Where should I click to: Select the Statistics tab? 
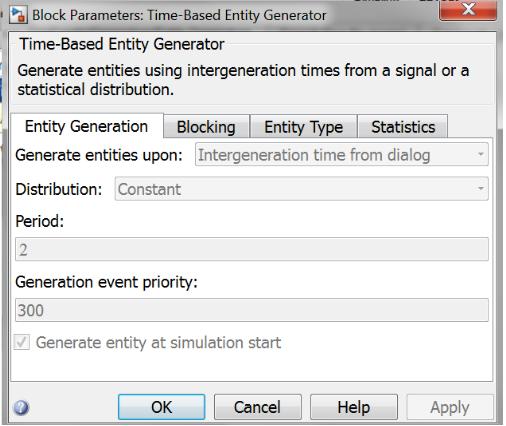[x=403, y=127]
